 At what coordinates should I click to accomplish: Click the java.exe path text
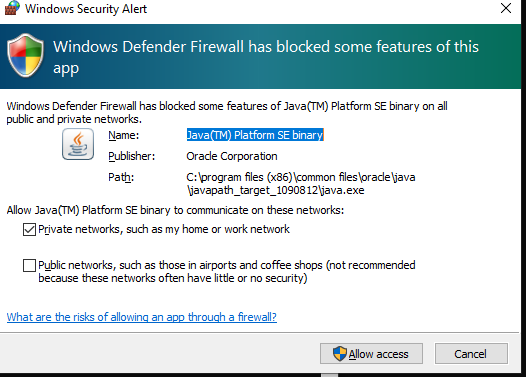click(301, 184)
